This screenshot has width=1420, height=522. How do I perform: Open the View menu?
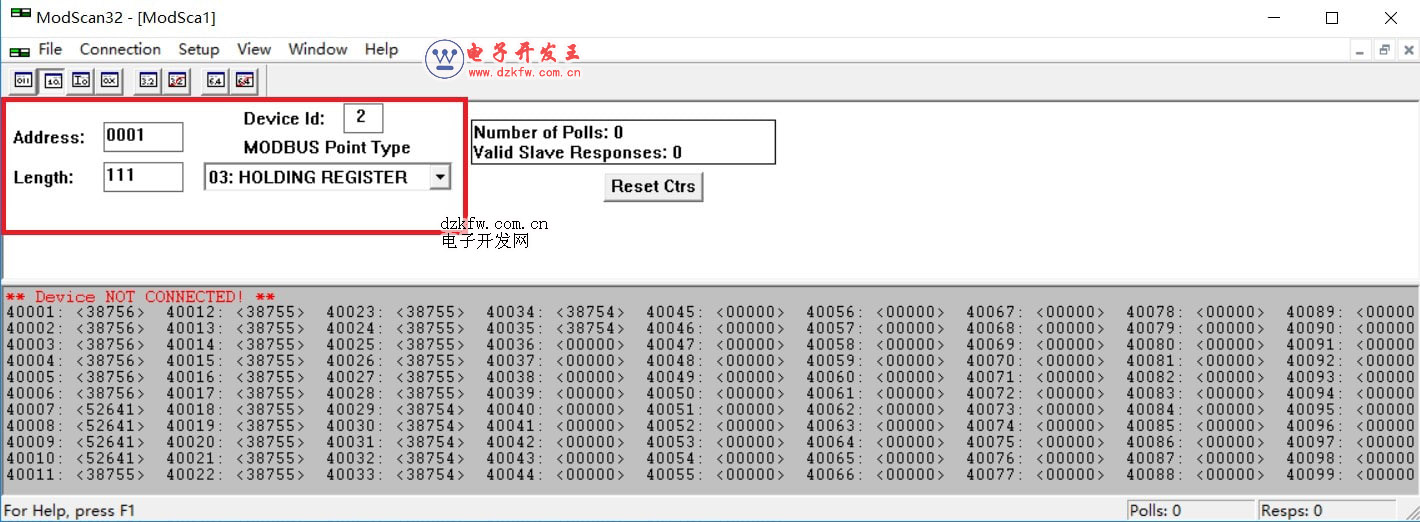coord(254,49)
